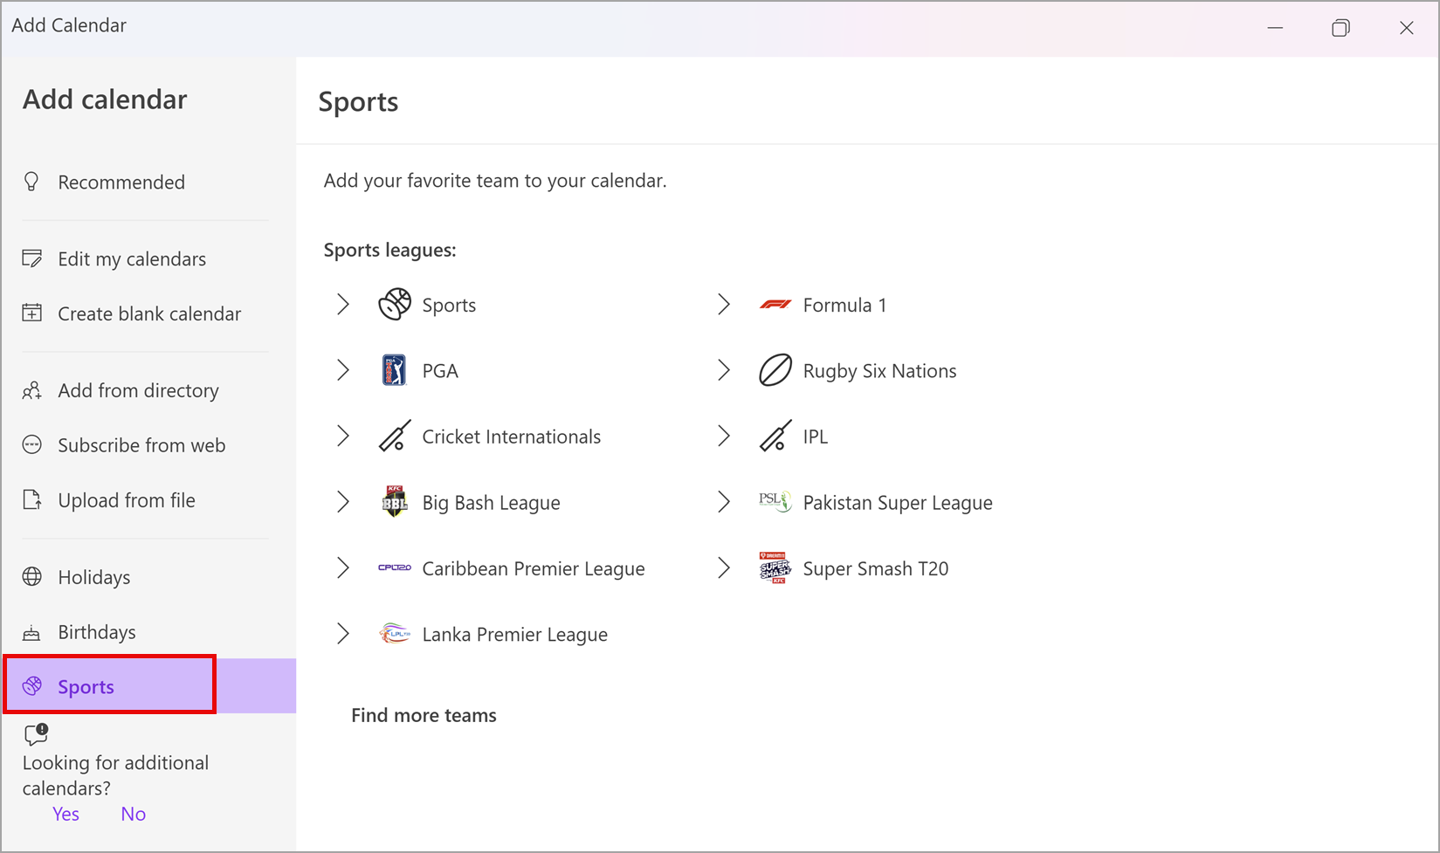This screenshot has height=853, width=1440.
Task: Select Upload from file
Action: click(x=126, y=500)
